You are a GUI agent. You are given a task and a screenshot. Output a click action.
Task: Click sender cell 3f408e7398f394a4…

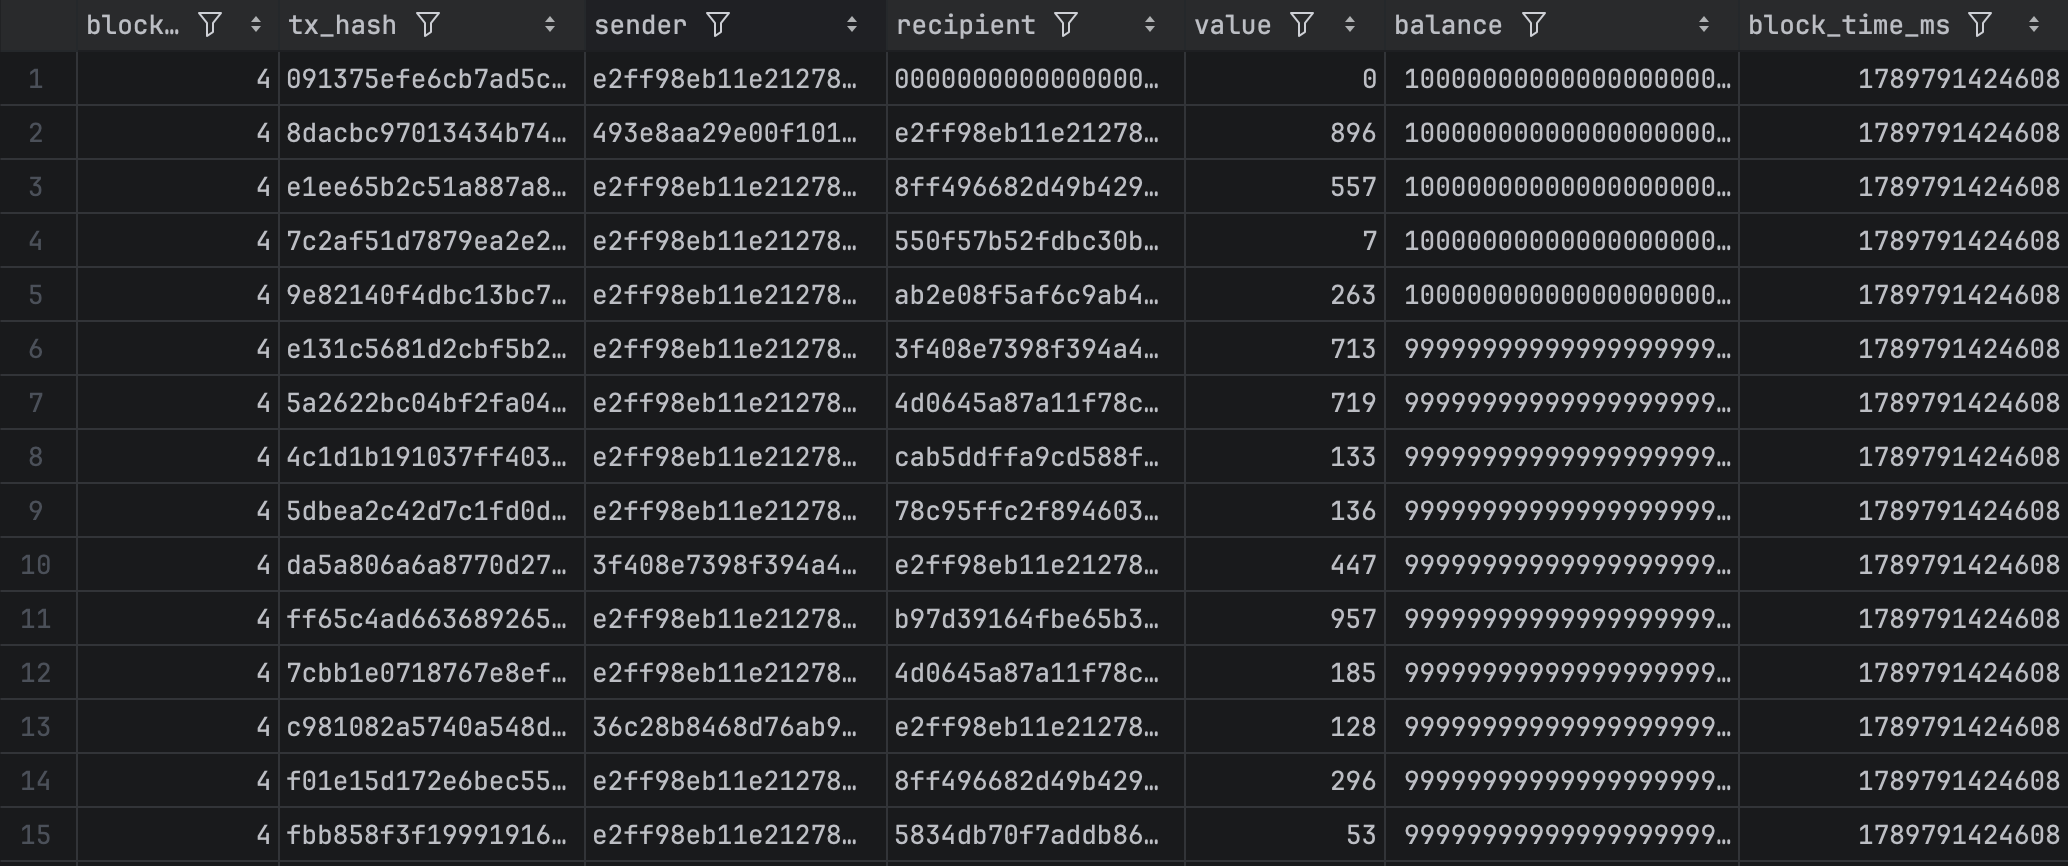pyautogui.click(x=735, y=565)
